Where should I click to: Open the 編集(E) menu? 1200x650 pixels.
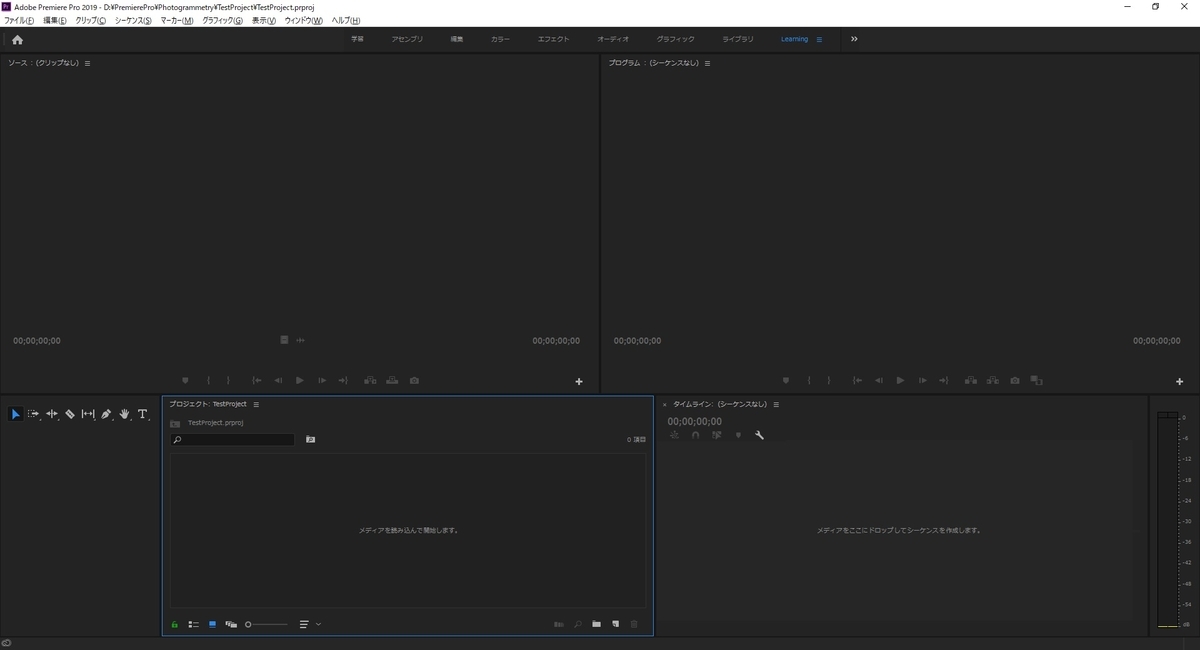(55, 20)
